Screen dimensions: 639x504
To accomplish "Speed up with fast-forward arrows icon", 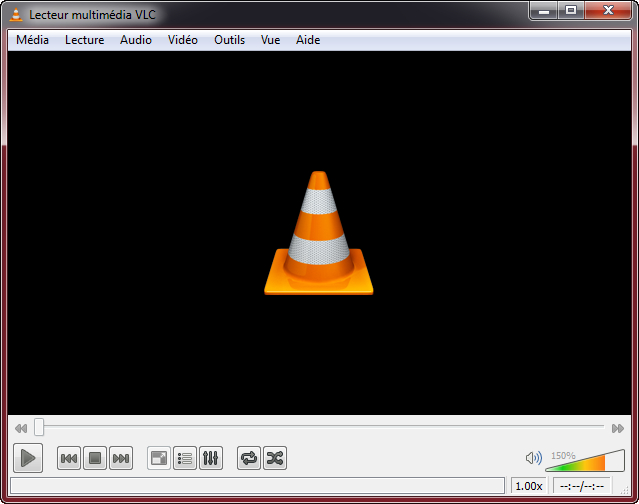I will 618,428.
